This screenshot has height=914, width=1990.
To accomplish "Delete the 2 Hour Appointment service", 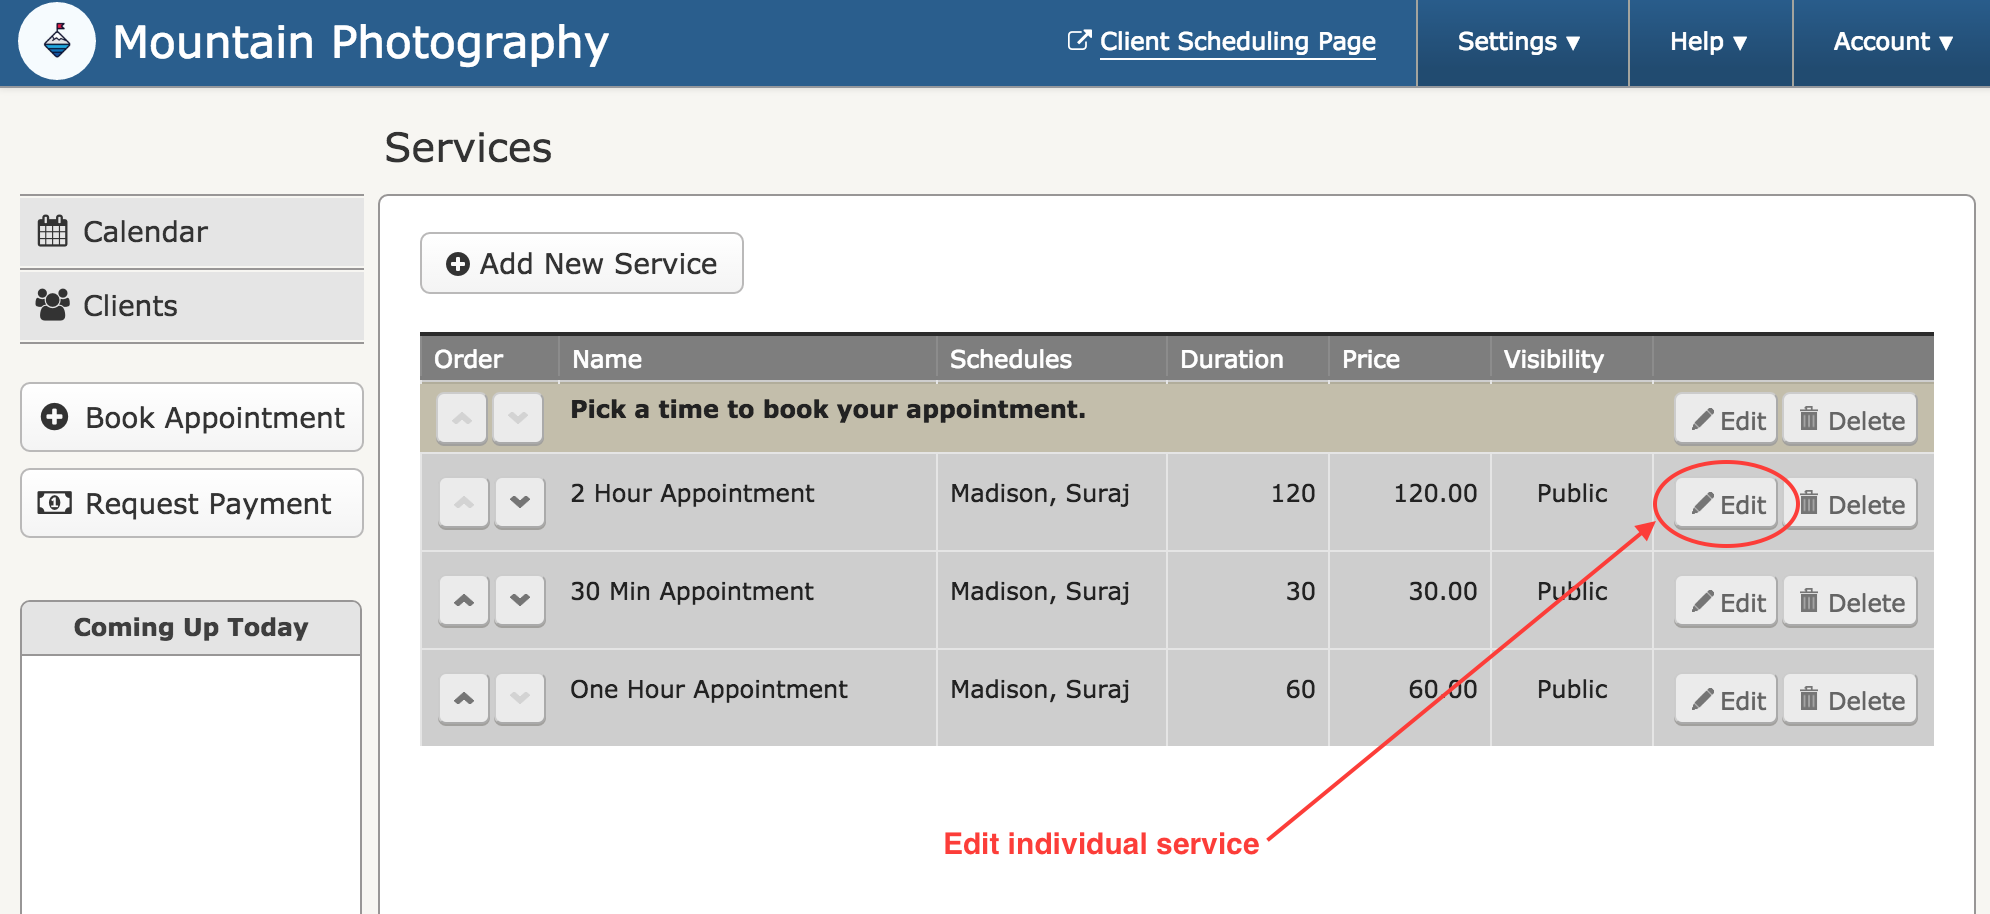I will (x=1850, y=504).
